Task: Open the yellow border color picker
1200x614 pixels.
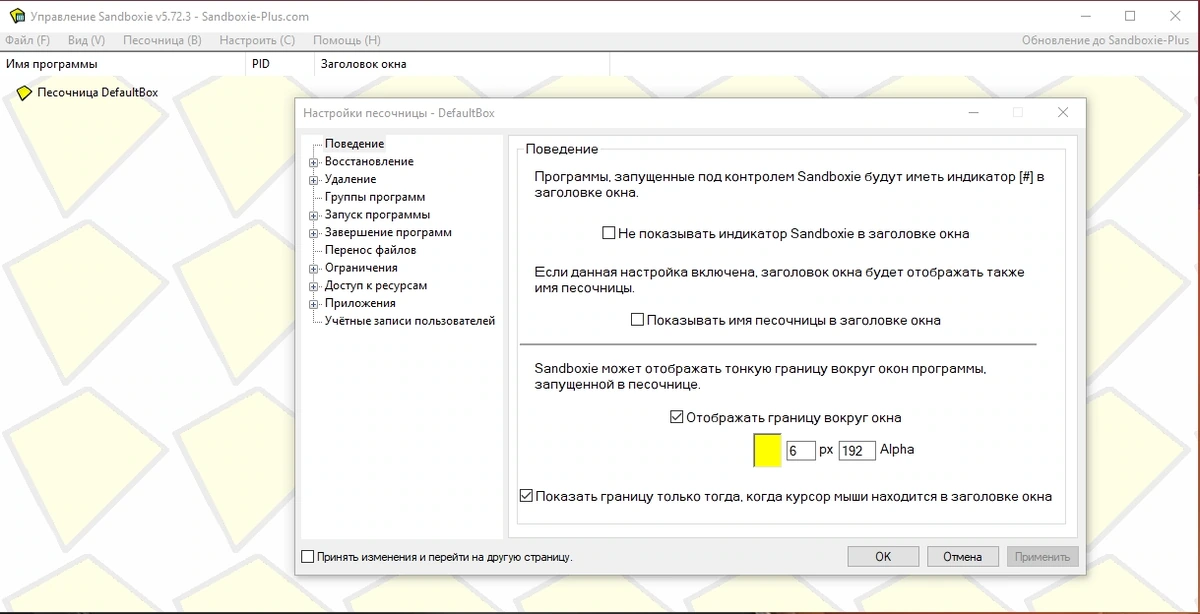Action: tap(767, 450)
